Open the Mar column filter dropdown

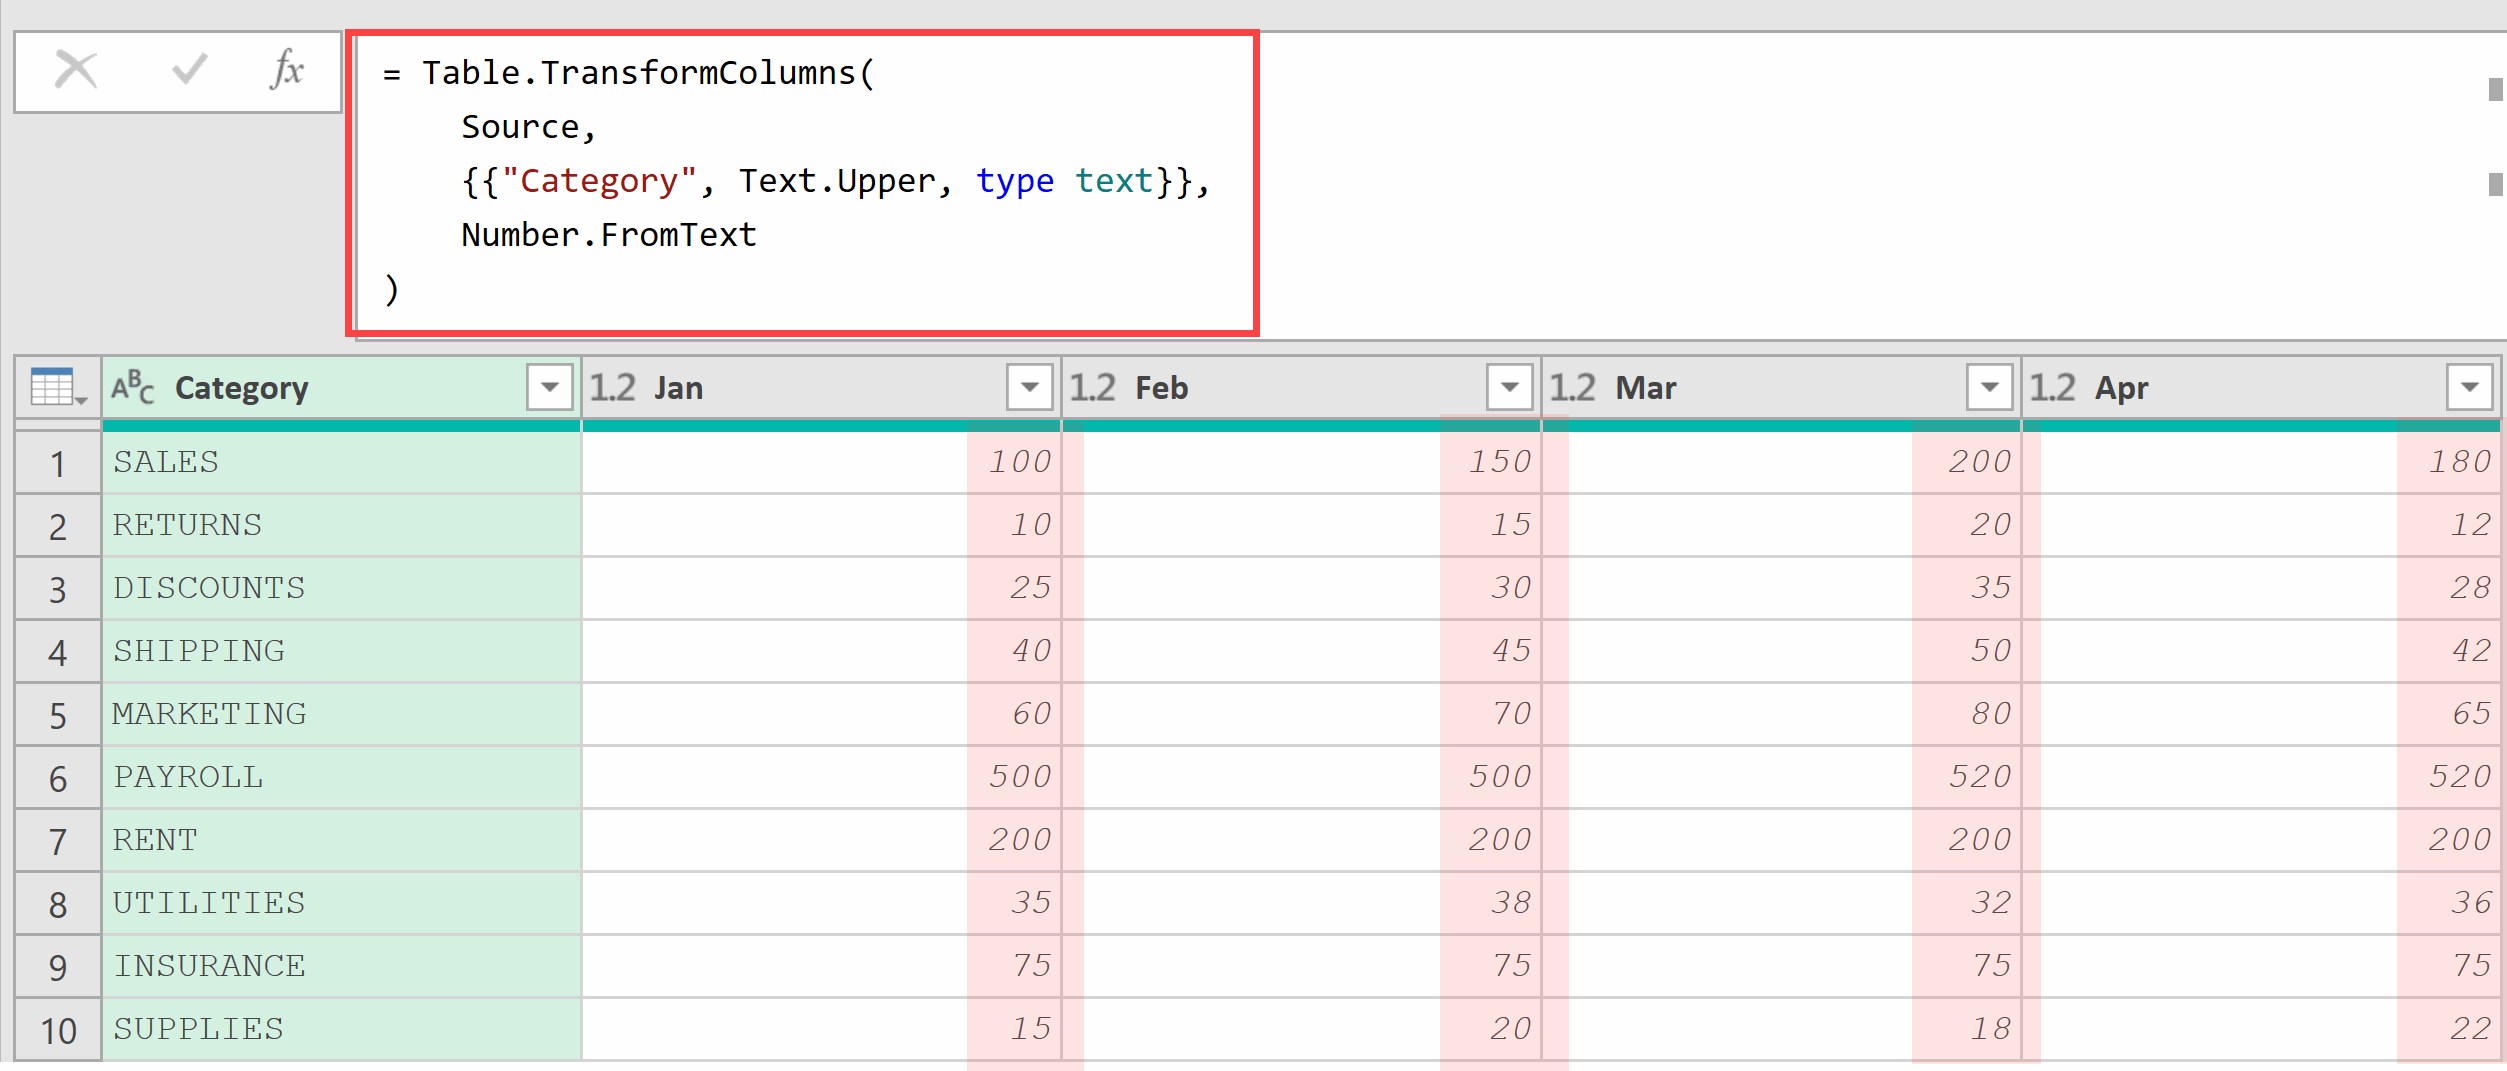tap(1988, 387)
